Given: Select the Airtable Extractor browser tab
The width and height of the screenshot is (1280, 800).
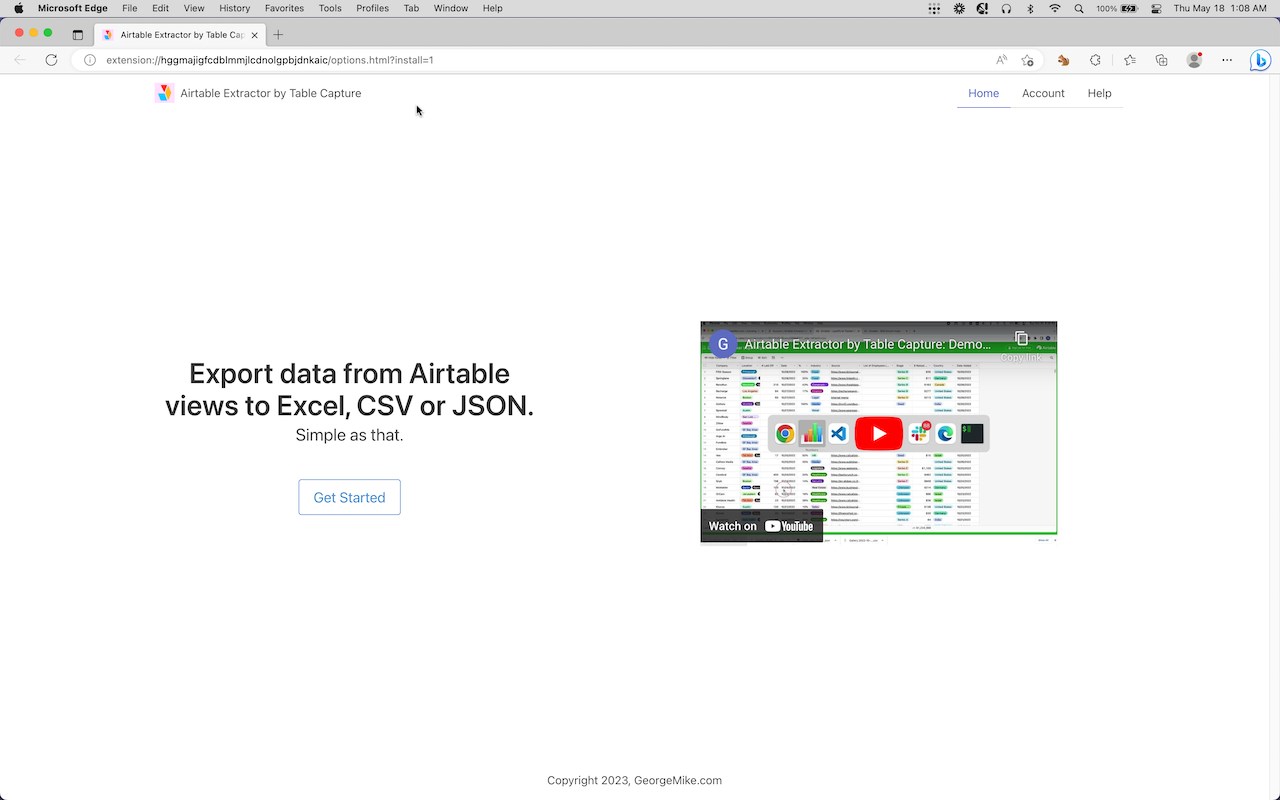Looking at the screenshot, I should coord(180,34).
